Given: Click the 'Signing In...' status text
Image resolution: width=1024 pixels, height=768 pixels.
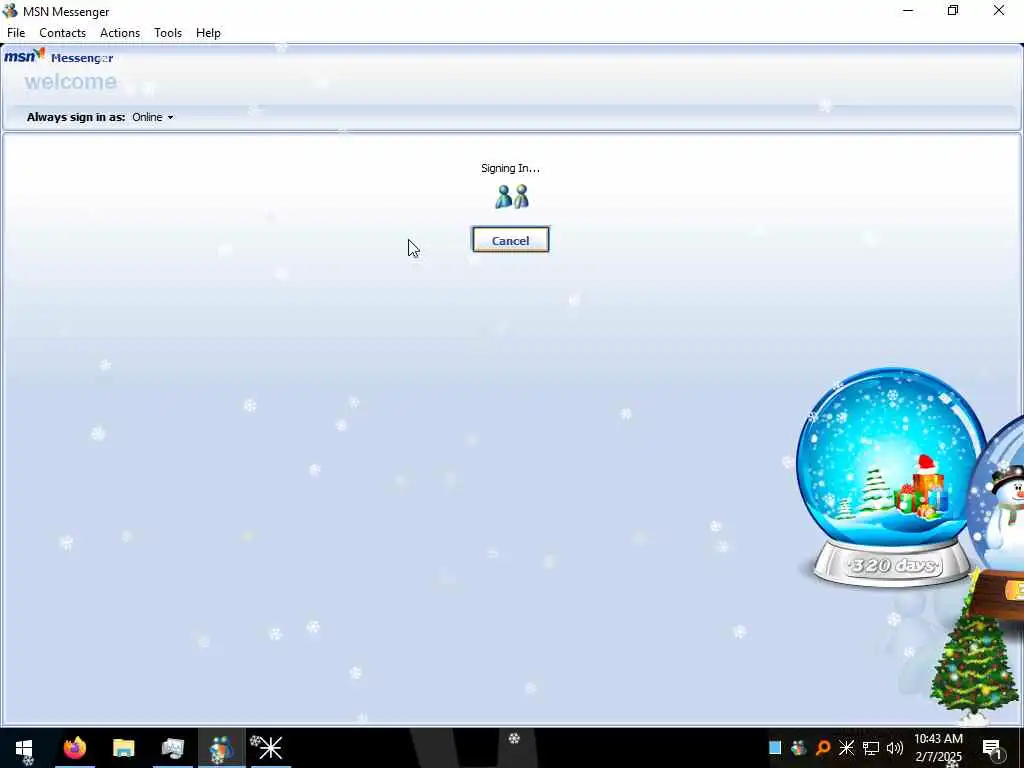Looking at the screenshot, I should pos(510,168).
